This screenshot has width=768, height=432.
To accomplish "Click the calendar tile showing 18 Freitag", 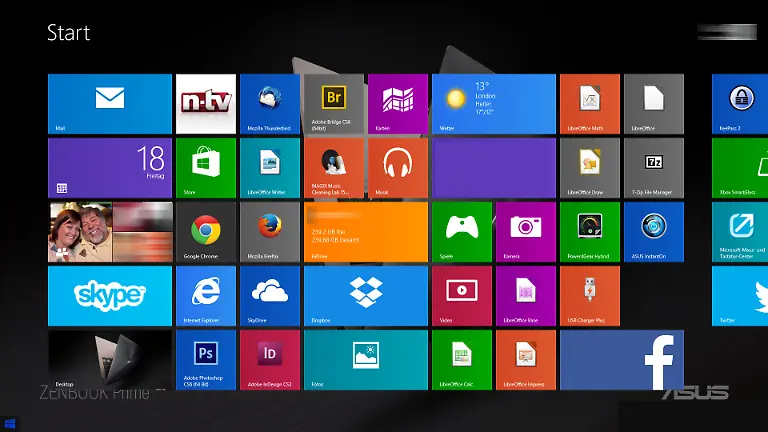I will (110, 167).
